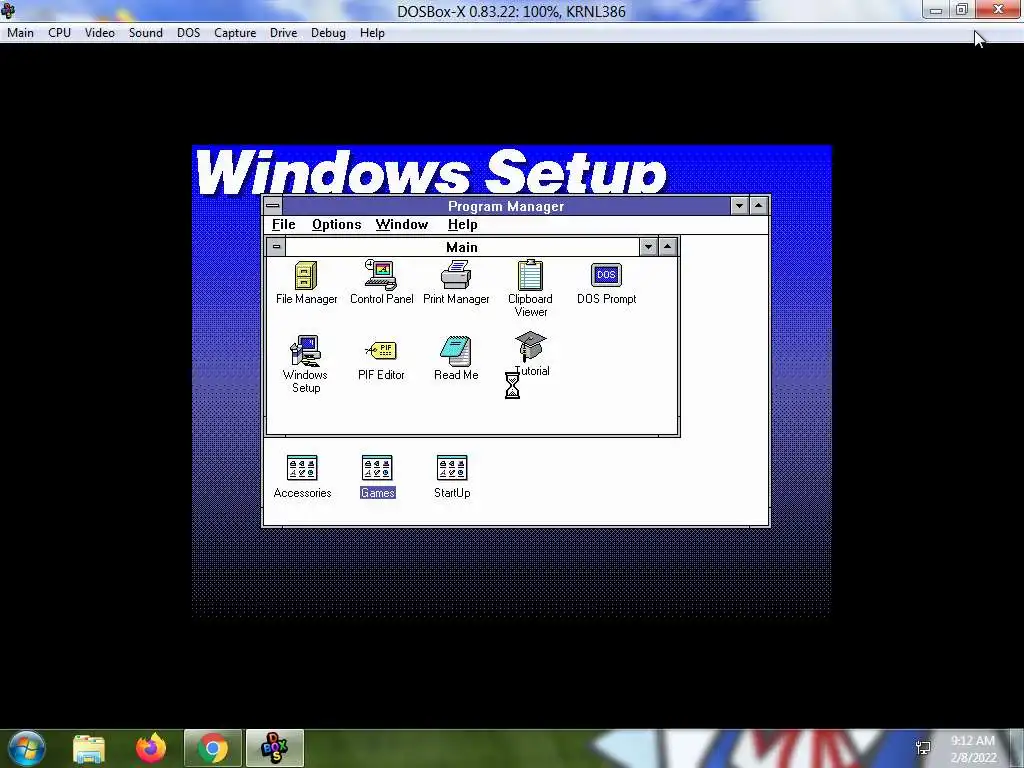
Task: Minimize the Main group window
Action: click(x=648, y=247)
